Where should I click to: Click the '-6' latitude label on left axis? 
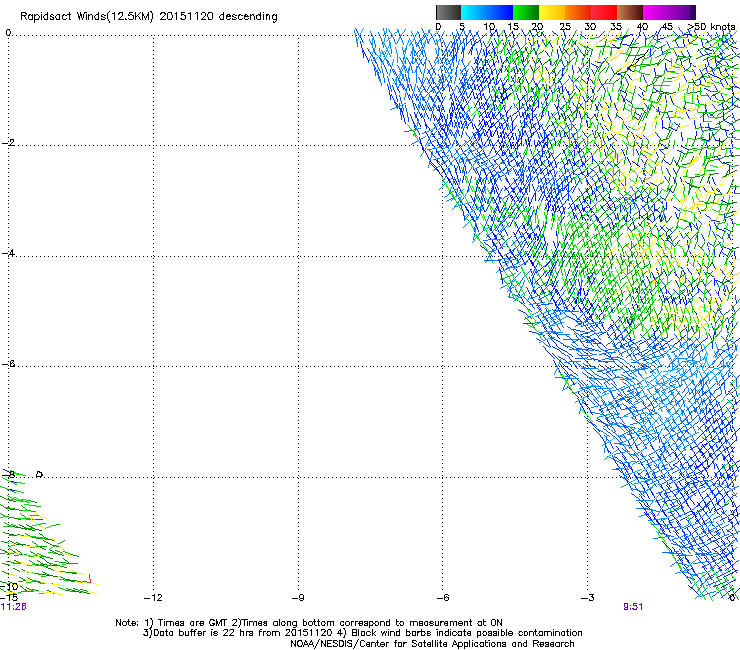click(x=8, y=363)
